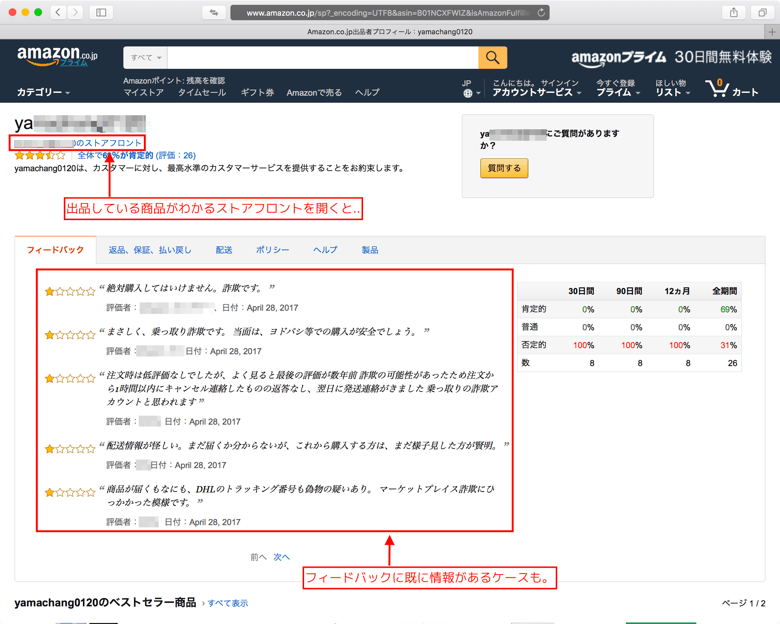Show all tabs overview icon
The image size is (780, 624).
click(762, 12)
